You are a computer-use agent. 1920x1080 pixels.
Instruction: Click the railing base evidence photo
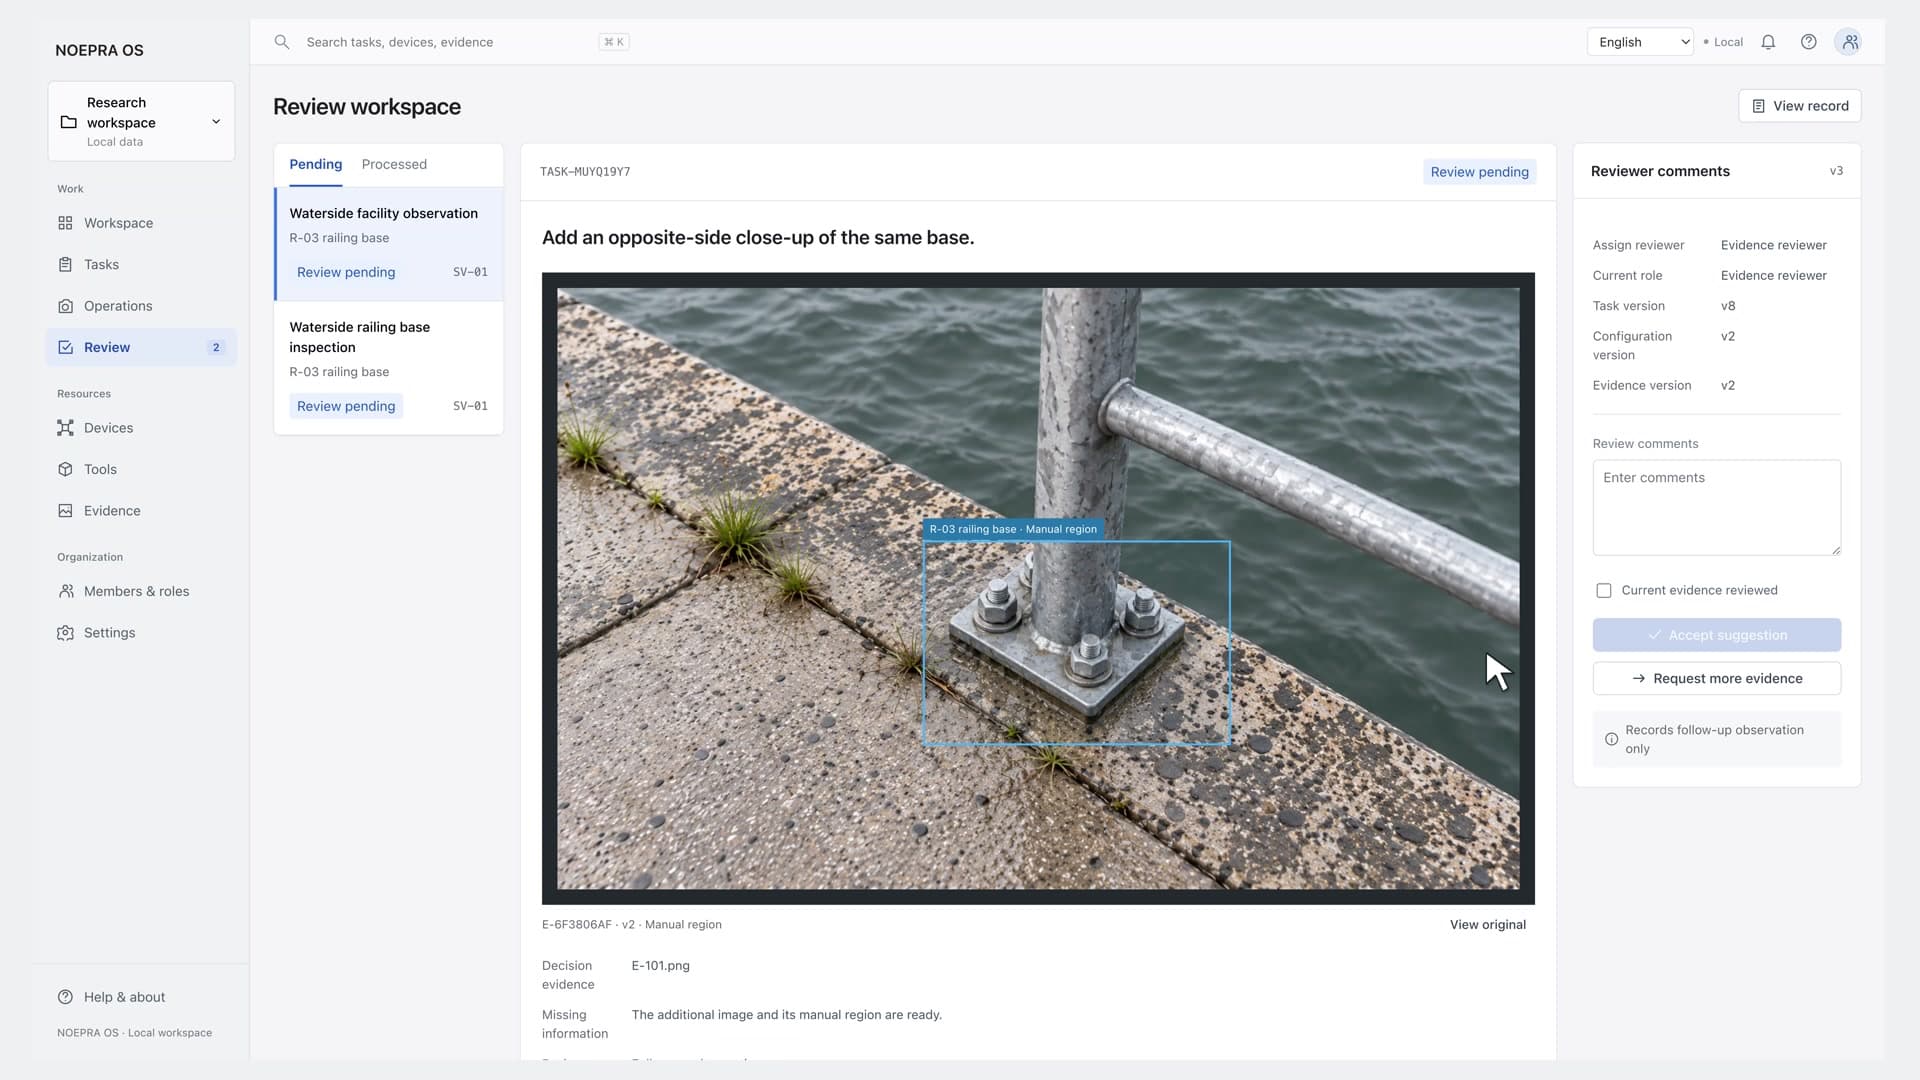(1038, 589)
